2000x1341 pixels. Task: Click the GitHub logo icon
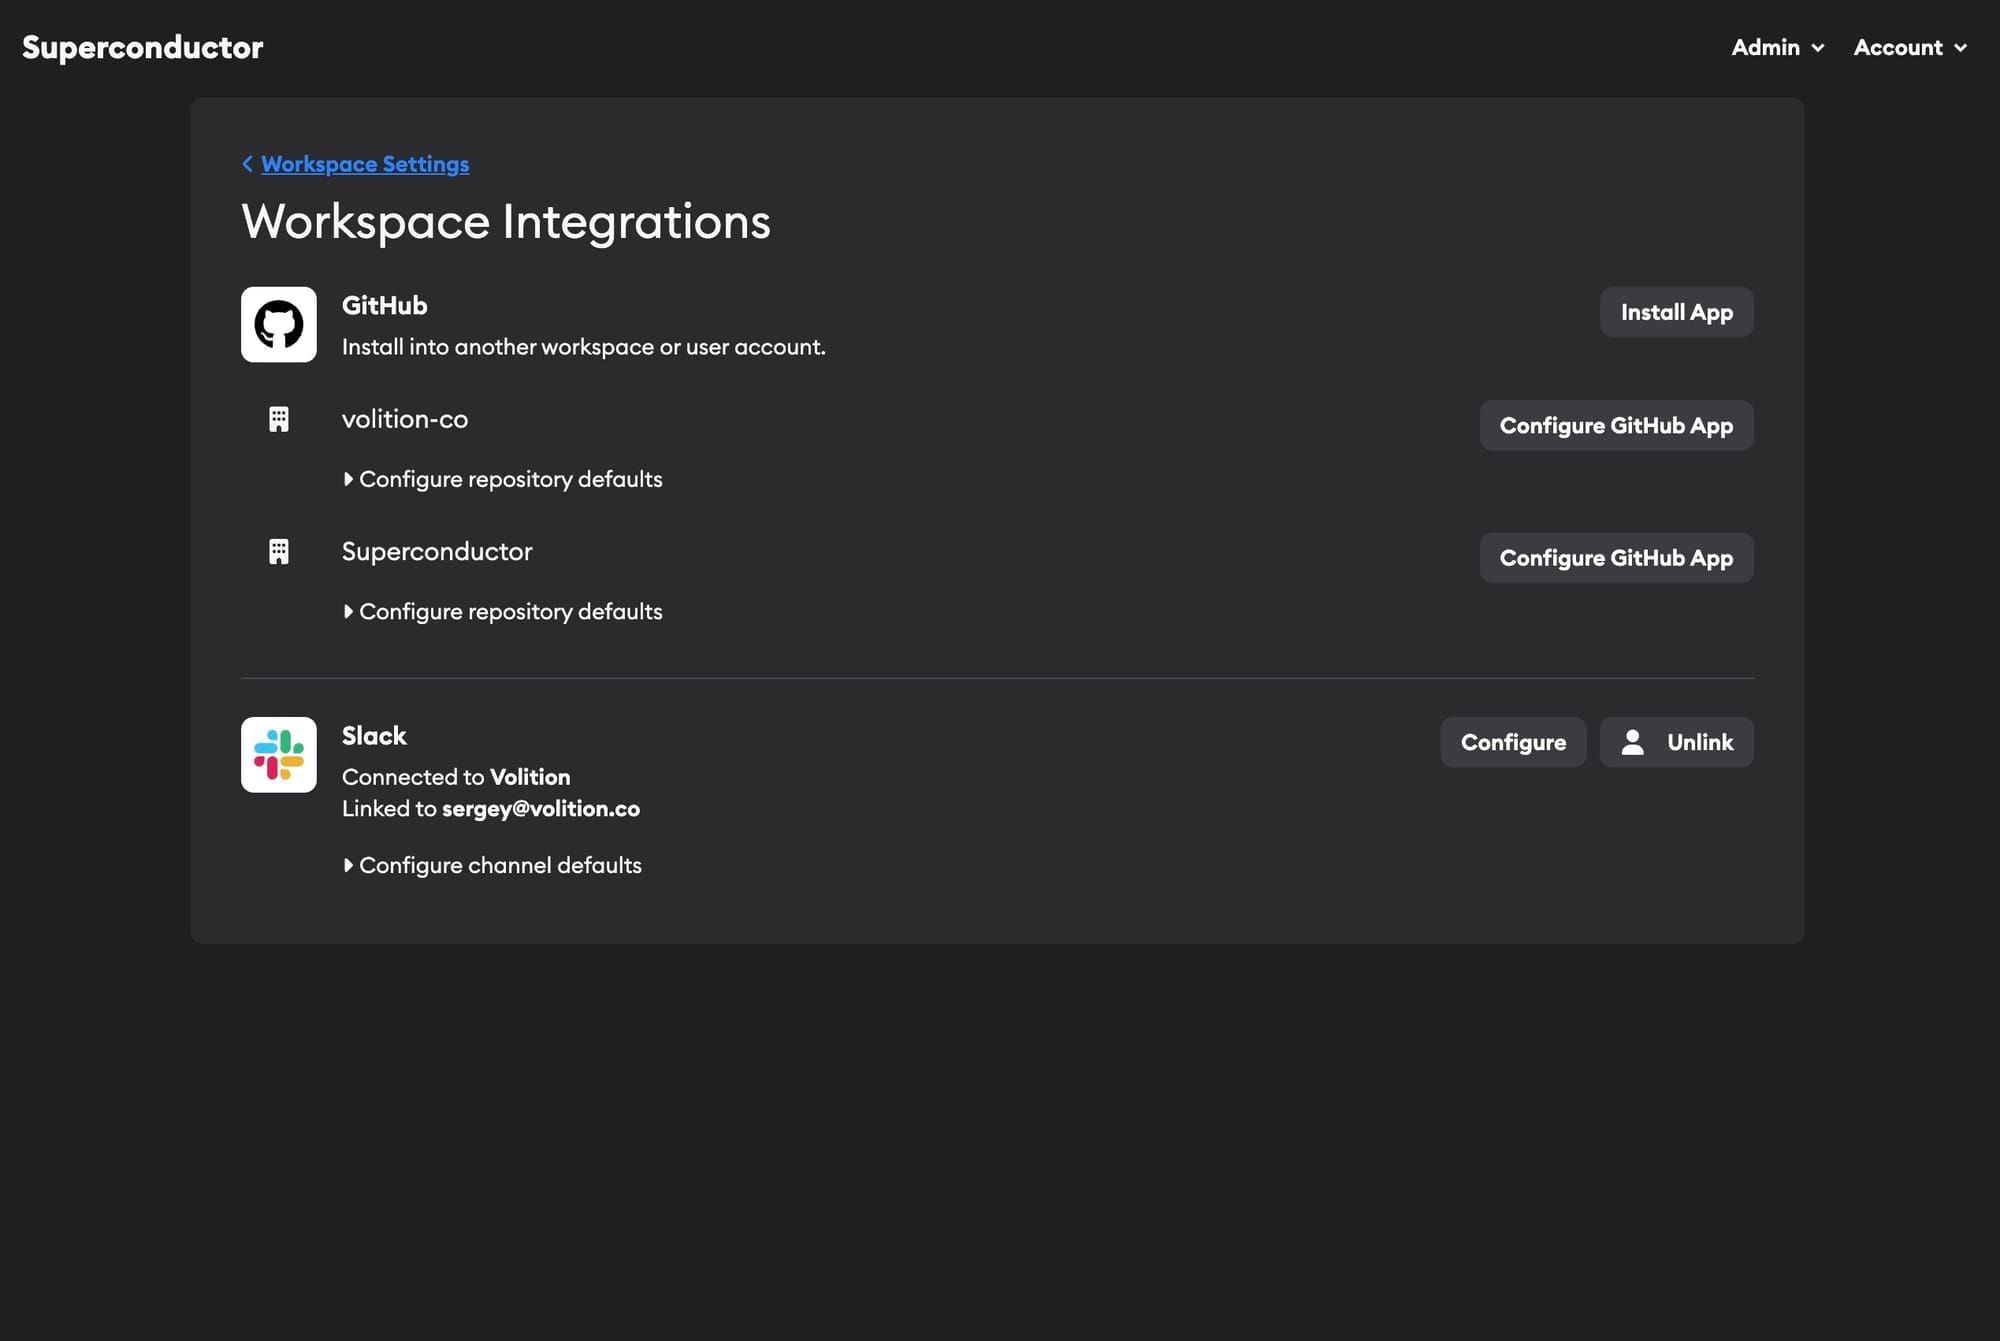pos(279,324)
